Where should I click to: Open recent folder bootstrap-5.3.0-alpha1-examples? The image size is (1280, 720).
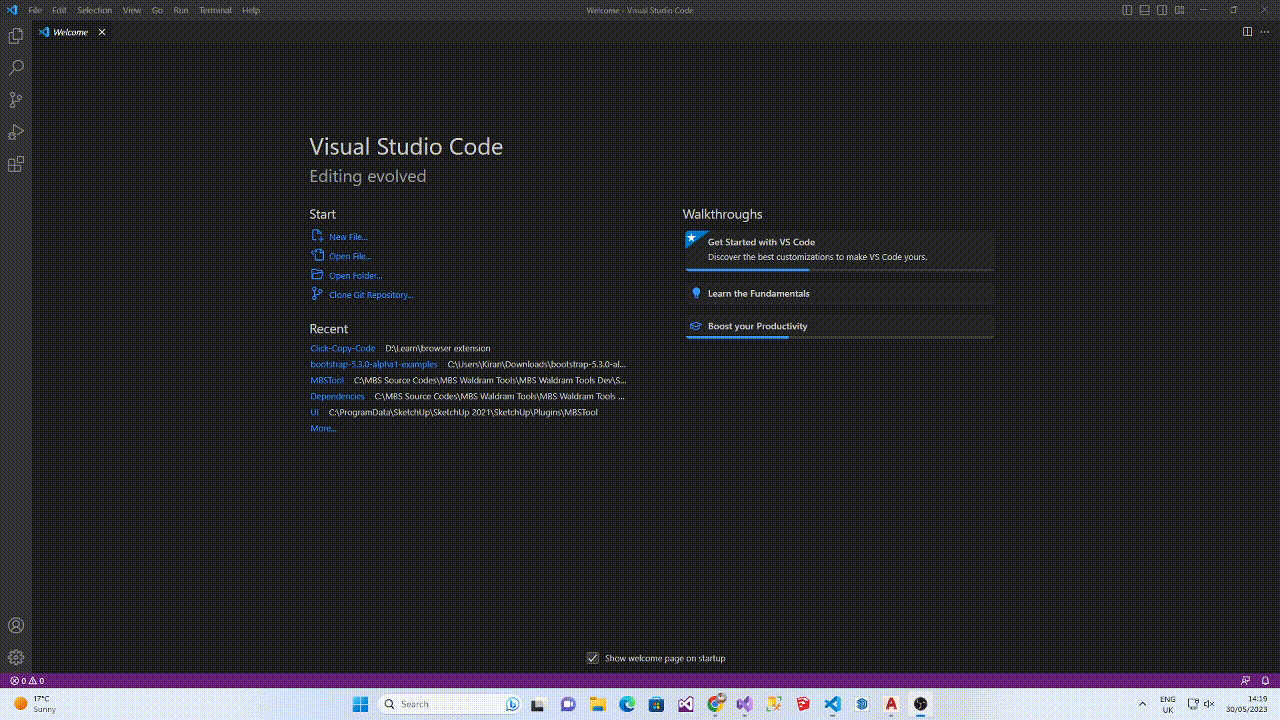(374, 364)
